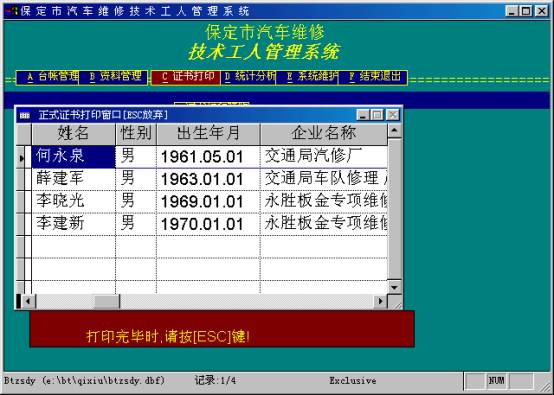Open the A 台帐管理 menu
The height and width of the screenshot is (395, 554).
[x=48, y=77]
